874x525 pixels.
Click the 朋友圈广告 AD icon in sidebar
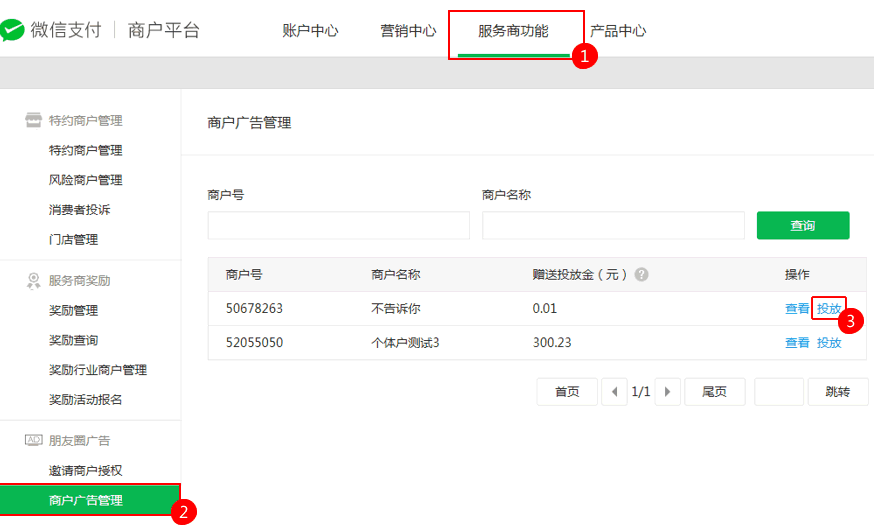tap(33, 440)
